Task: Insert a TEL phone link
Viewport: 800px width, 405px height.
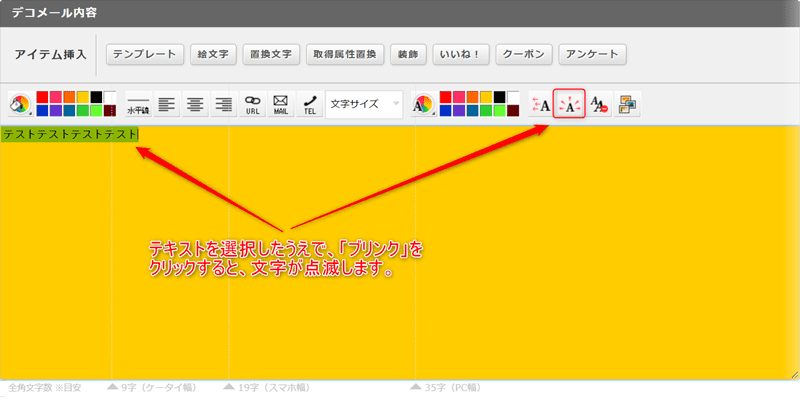Action: [310, 104]
